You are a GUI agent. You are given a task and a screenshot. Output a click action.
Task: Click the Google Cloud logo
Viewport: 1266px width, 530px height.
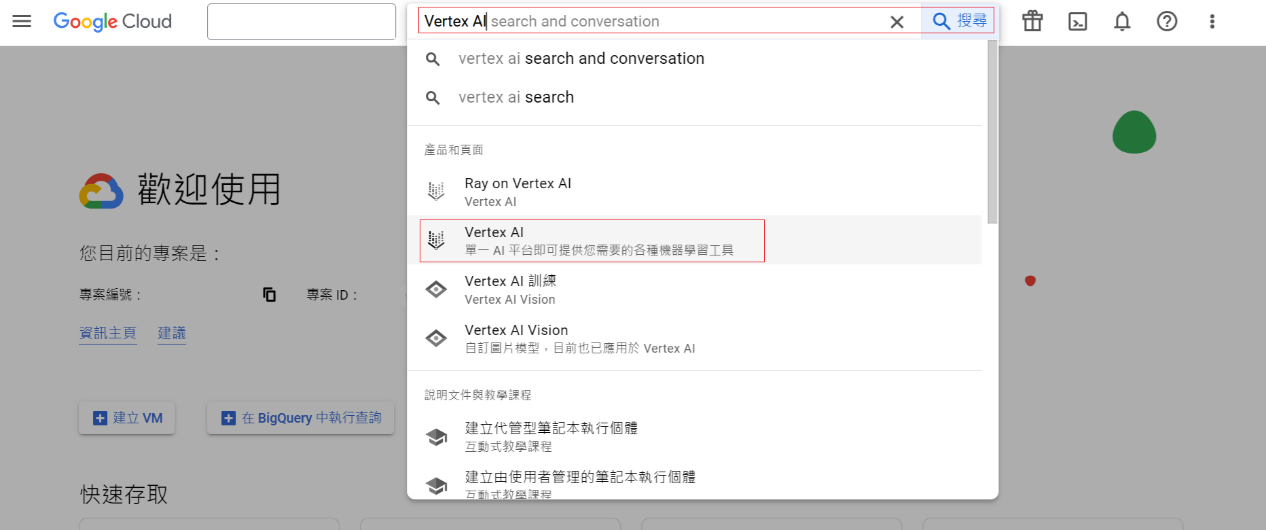[112, 21]
